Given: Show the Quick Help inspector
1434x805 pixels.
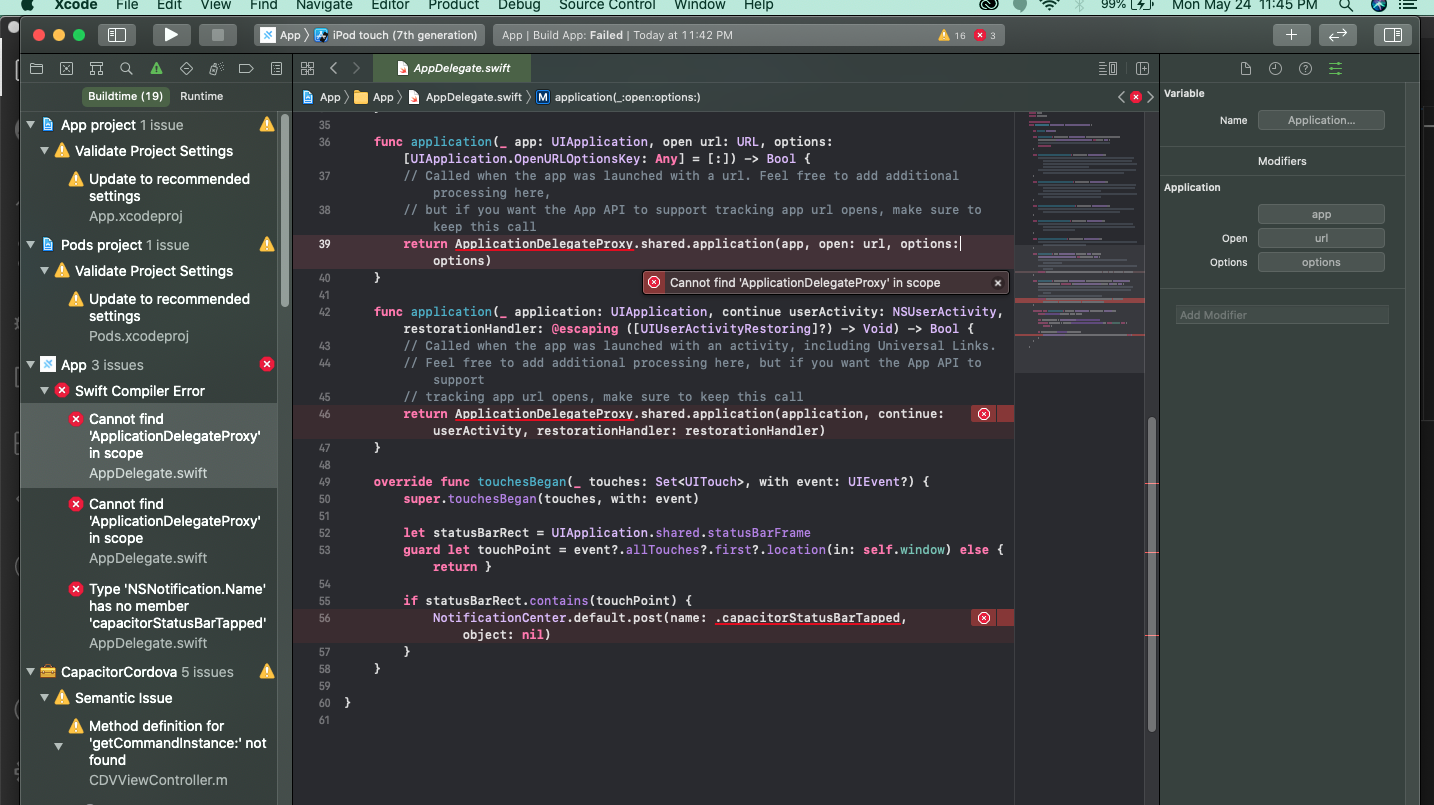Looking at the screenshot, I should tap(1305, 68).
